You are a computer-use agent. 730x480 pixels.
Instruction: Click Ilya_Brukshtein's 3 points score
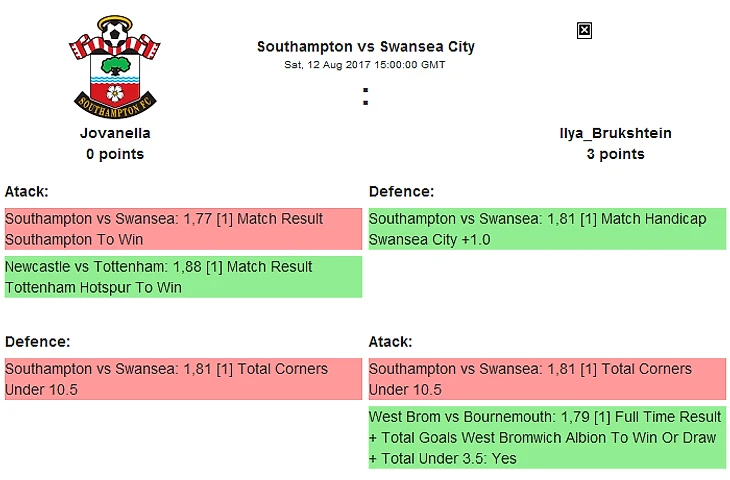point(615,154)
